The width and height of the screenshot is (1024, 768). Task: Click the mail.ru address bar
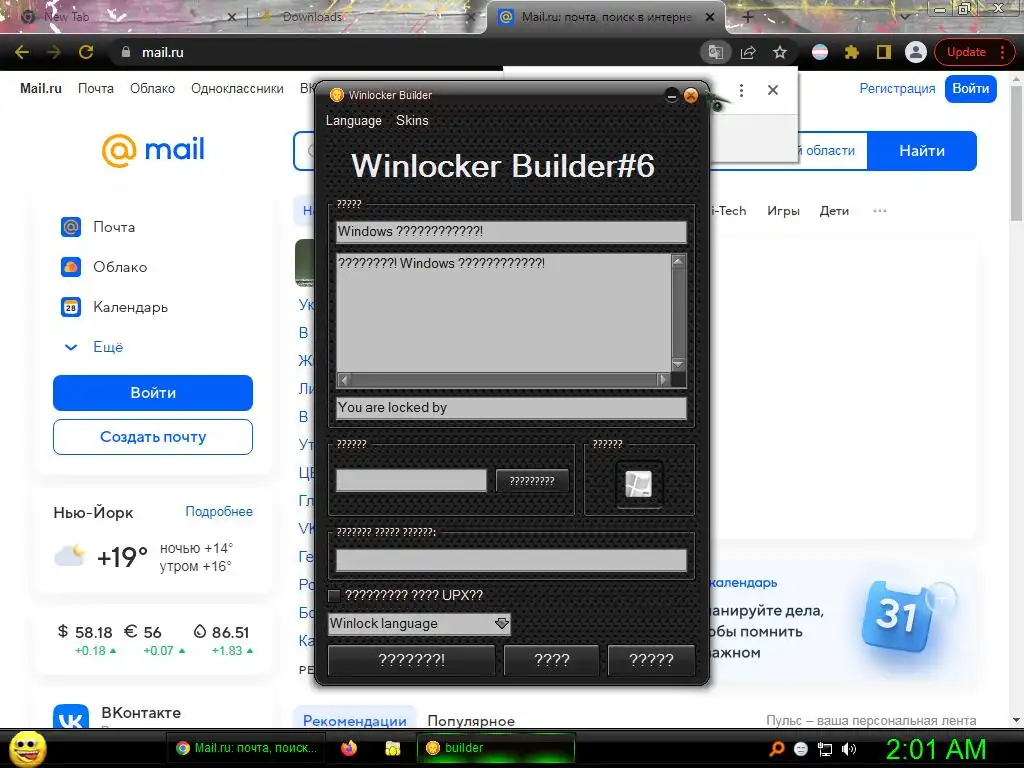tap(405, 52)
